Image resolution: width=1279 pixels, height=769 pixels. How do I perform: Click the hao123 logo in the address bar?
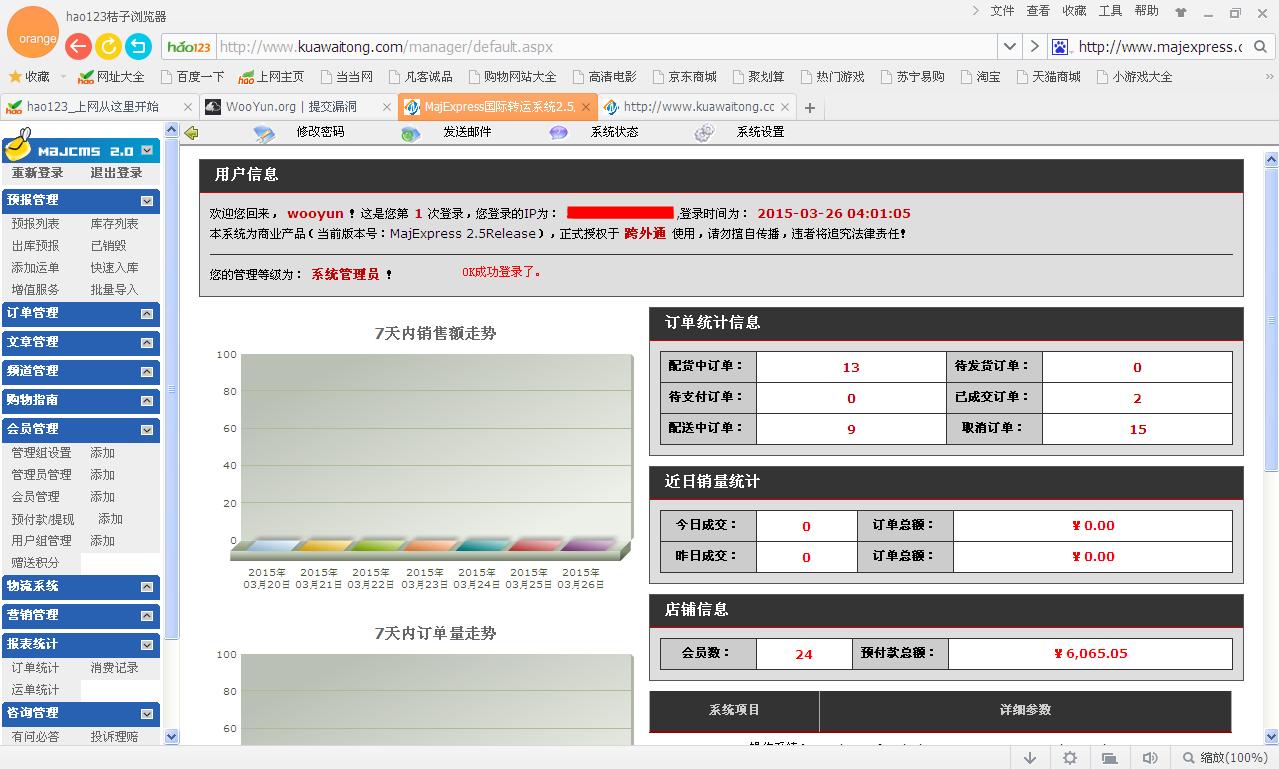tap(189, 47)
